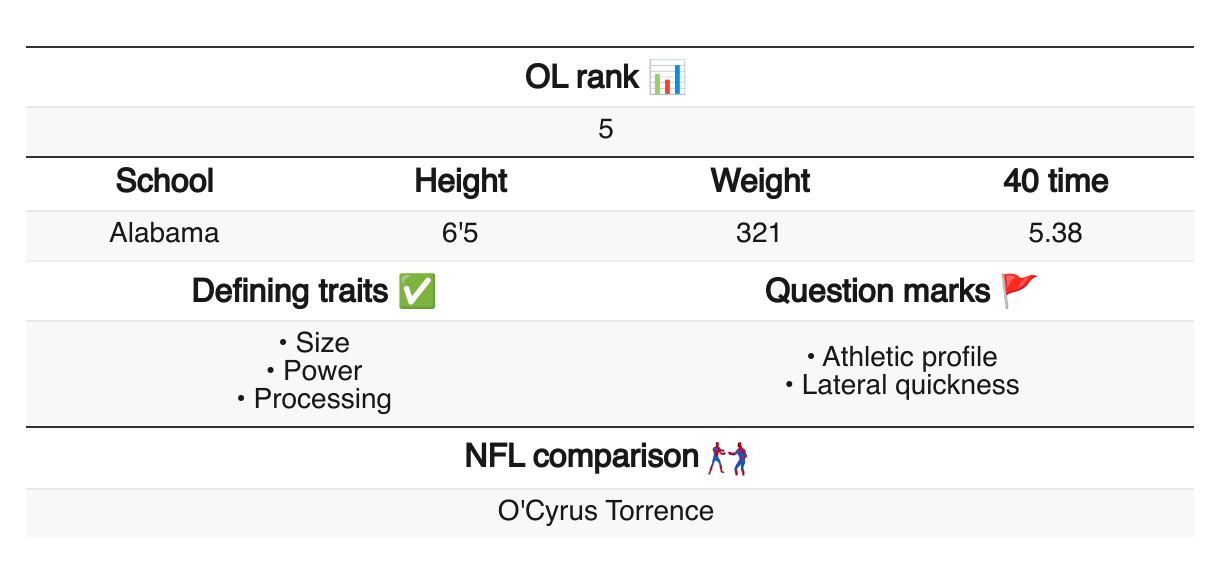Image resolution: width=1220 pixels, height=566 pixels.
Task: Click the Athletic profile bullet
Action: click(x=909, y=357)
